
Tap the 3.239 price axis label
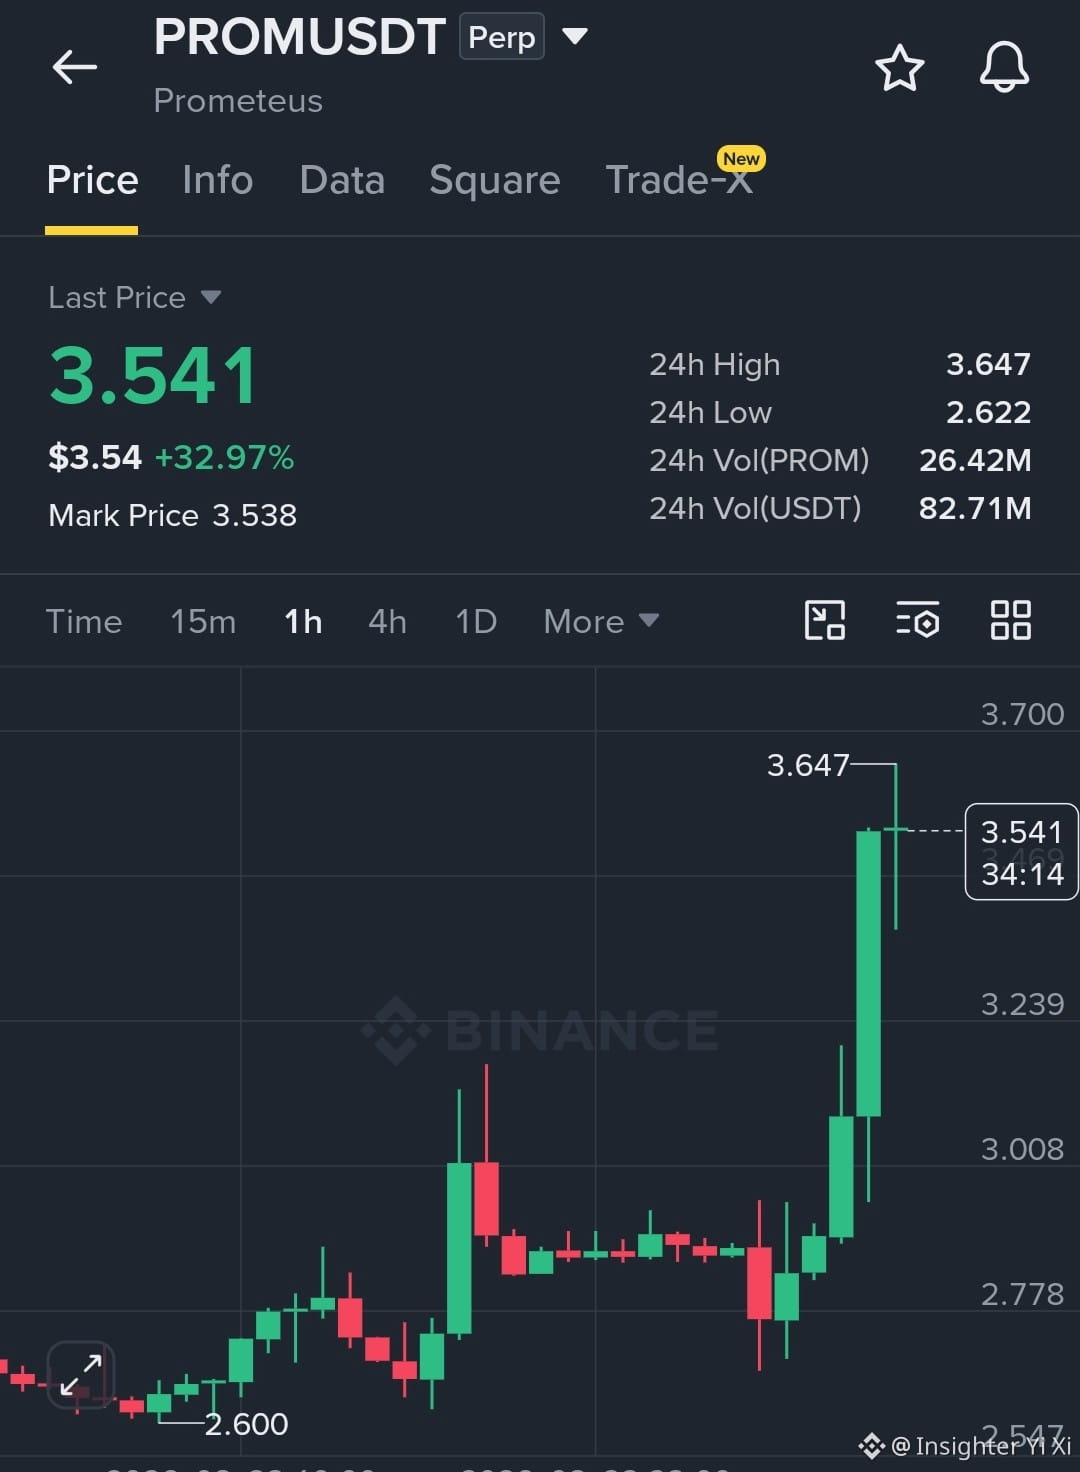[1022, 1004]
